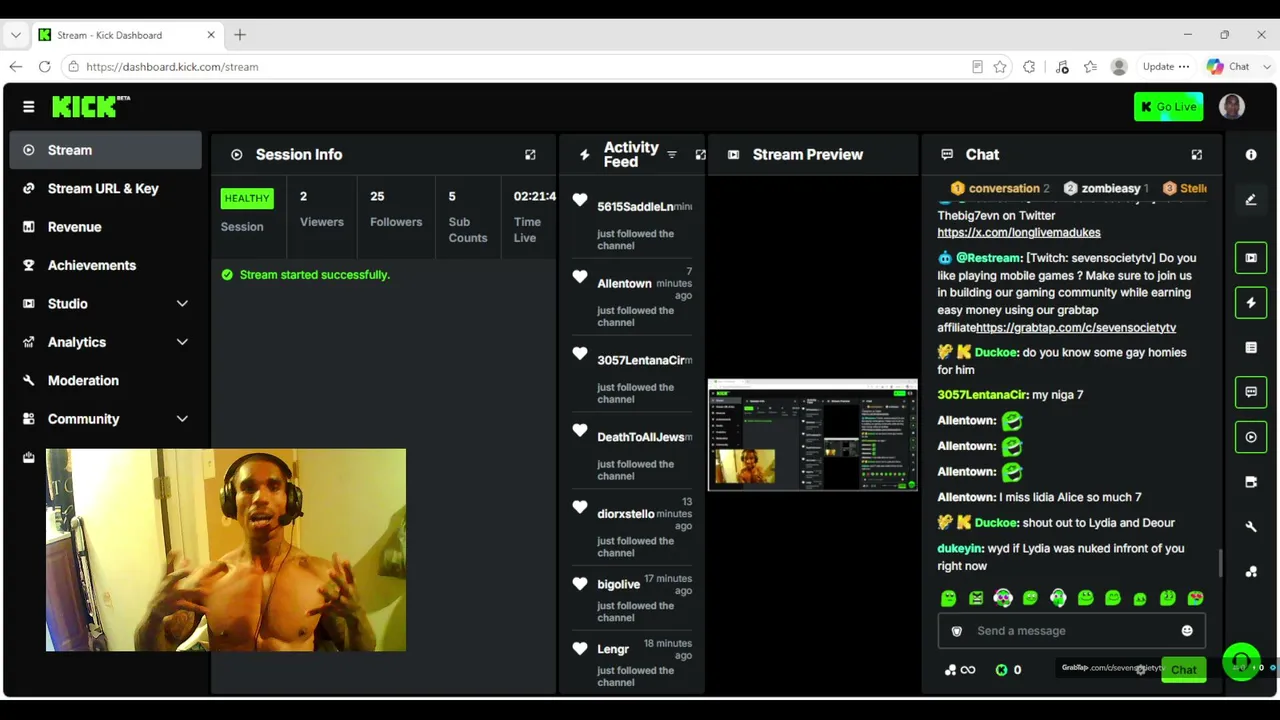Switch to the Stream - Kick Dashboard tab
1280x720 pixels.
(127, 35)
